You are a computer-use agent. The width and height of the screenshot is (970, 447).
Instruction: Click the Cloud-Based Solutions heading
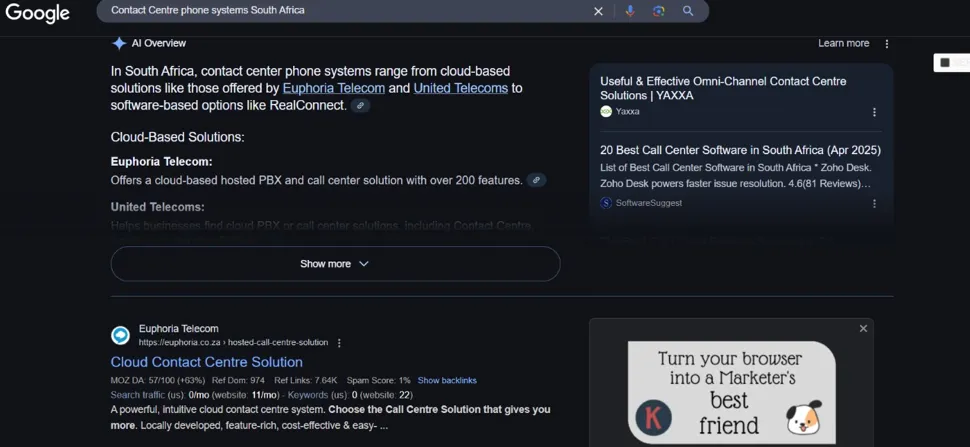tap(178, 137)
